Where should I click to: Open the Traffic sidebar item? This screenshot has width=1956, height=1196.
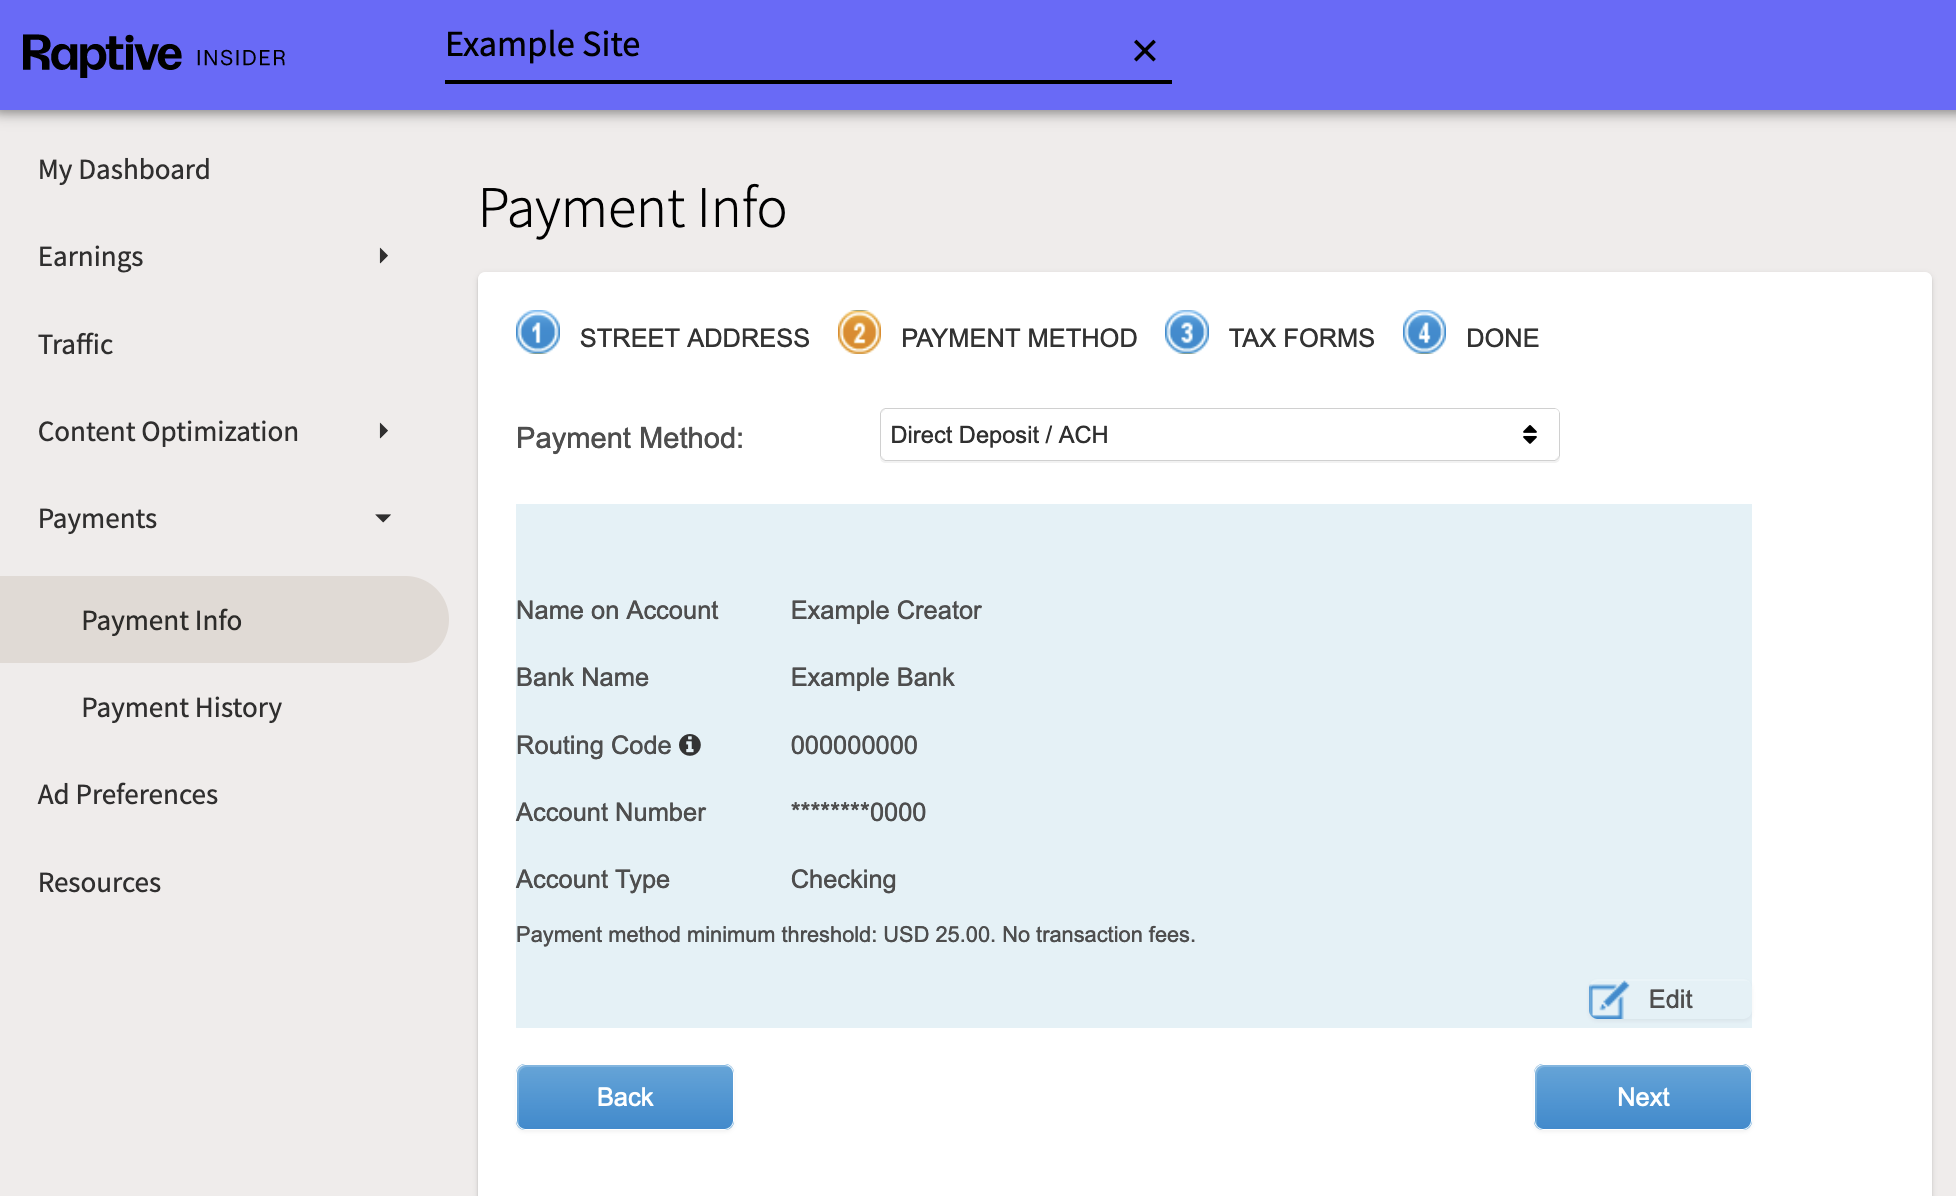pos(75,344)
